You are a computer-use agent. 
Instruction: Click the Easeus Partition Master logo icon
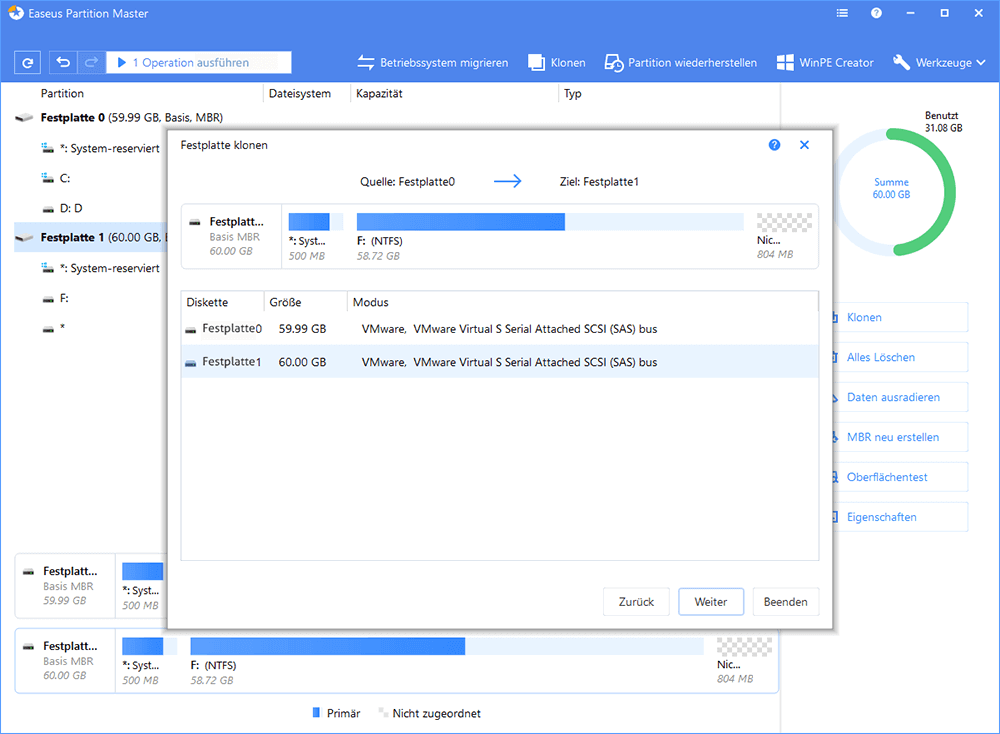click(x=15, y=13)
